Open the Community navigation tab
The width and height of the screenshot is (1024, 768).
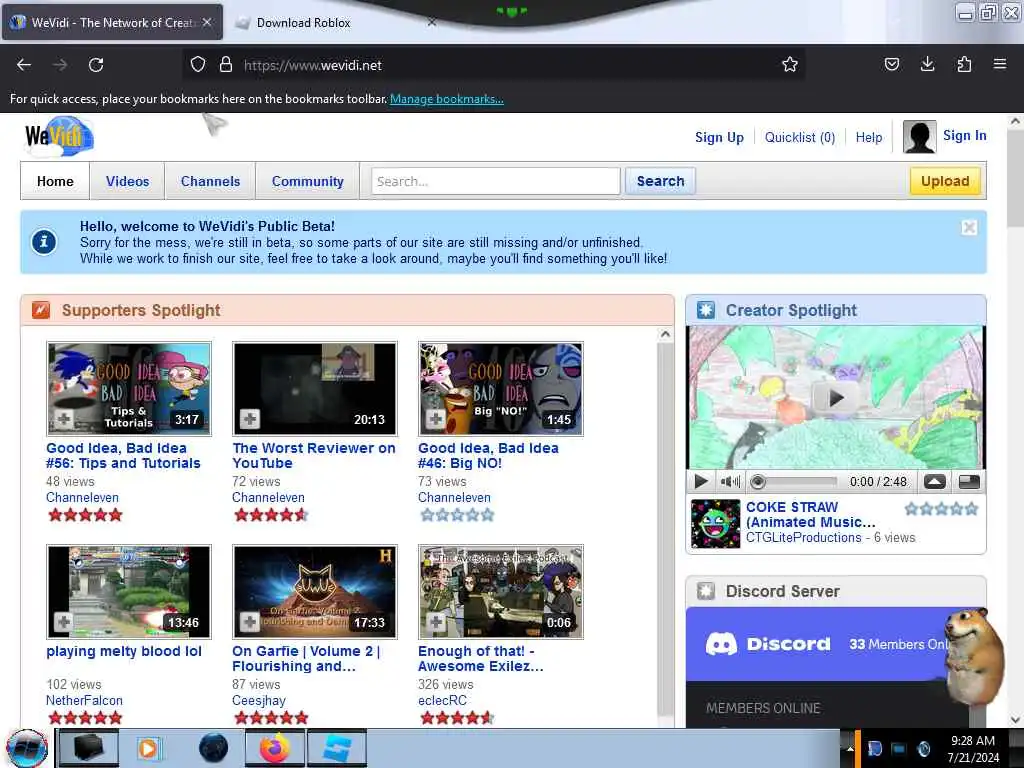click(x=308, y=182)
